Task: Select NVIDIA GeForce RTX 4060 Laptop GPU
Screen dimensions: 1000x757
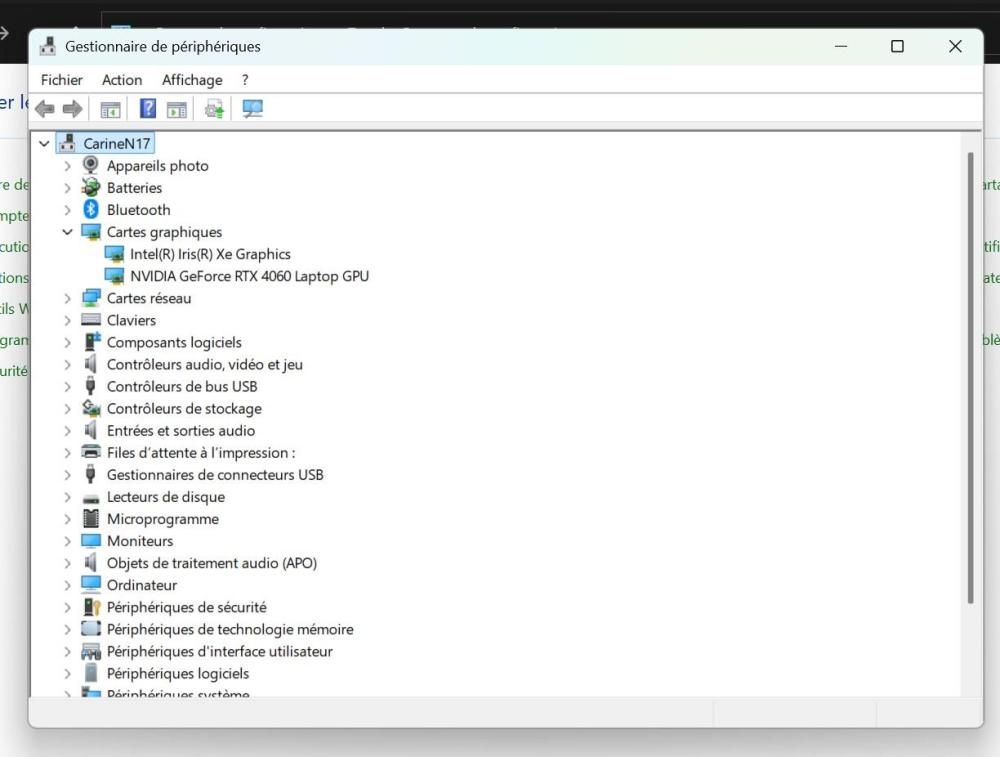Action: tap(249, 276)
